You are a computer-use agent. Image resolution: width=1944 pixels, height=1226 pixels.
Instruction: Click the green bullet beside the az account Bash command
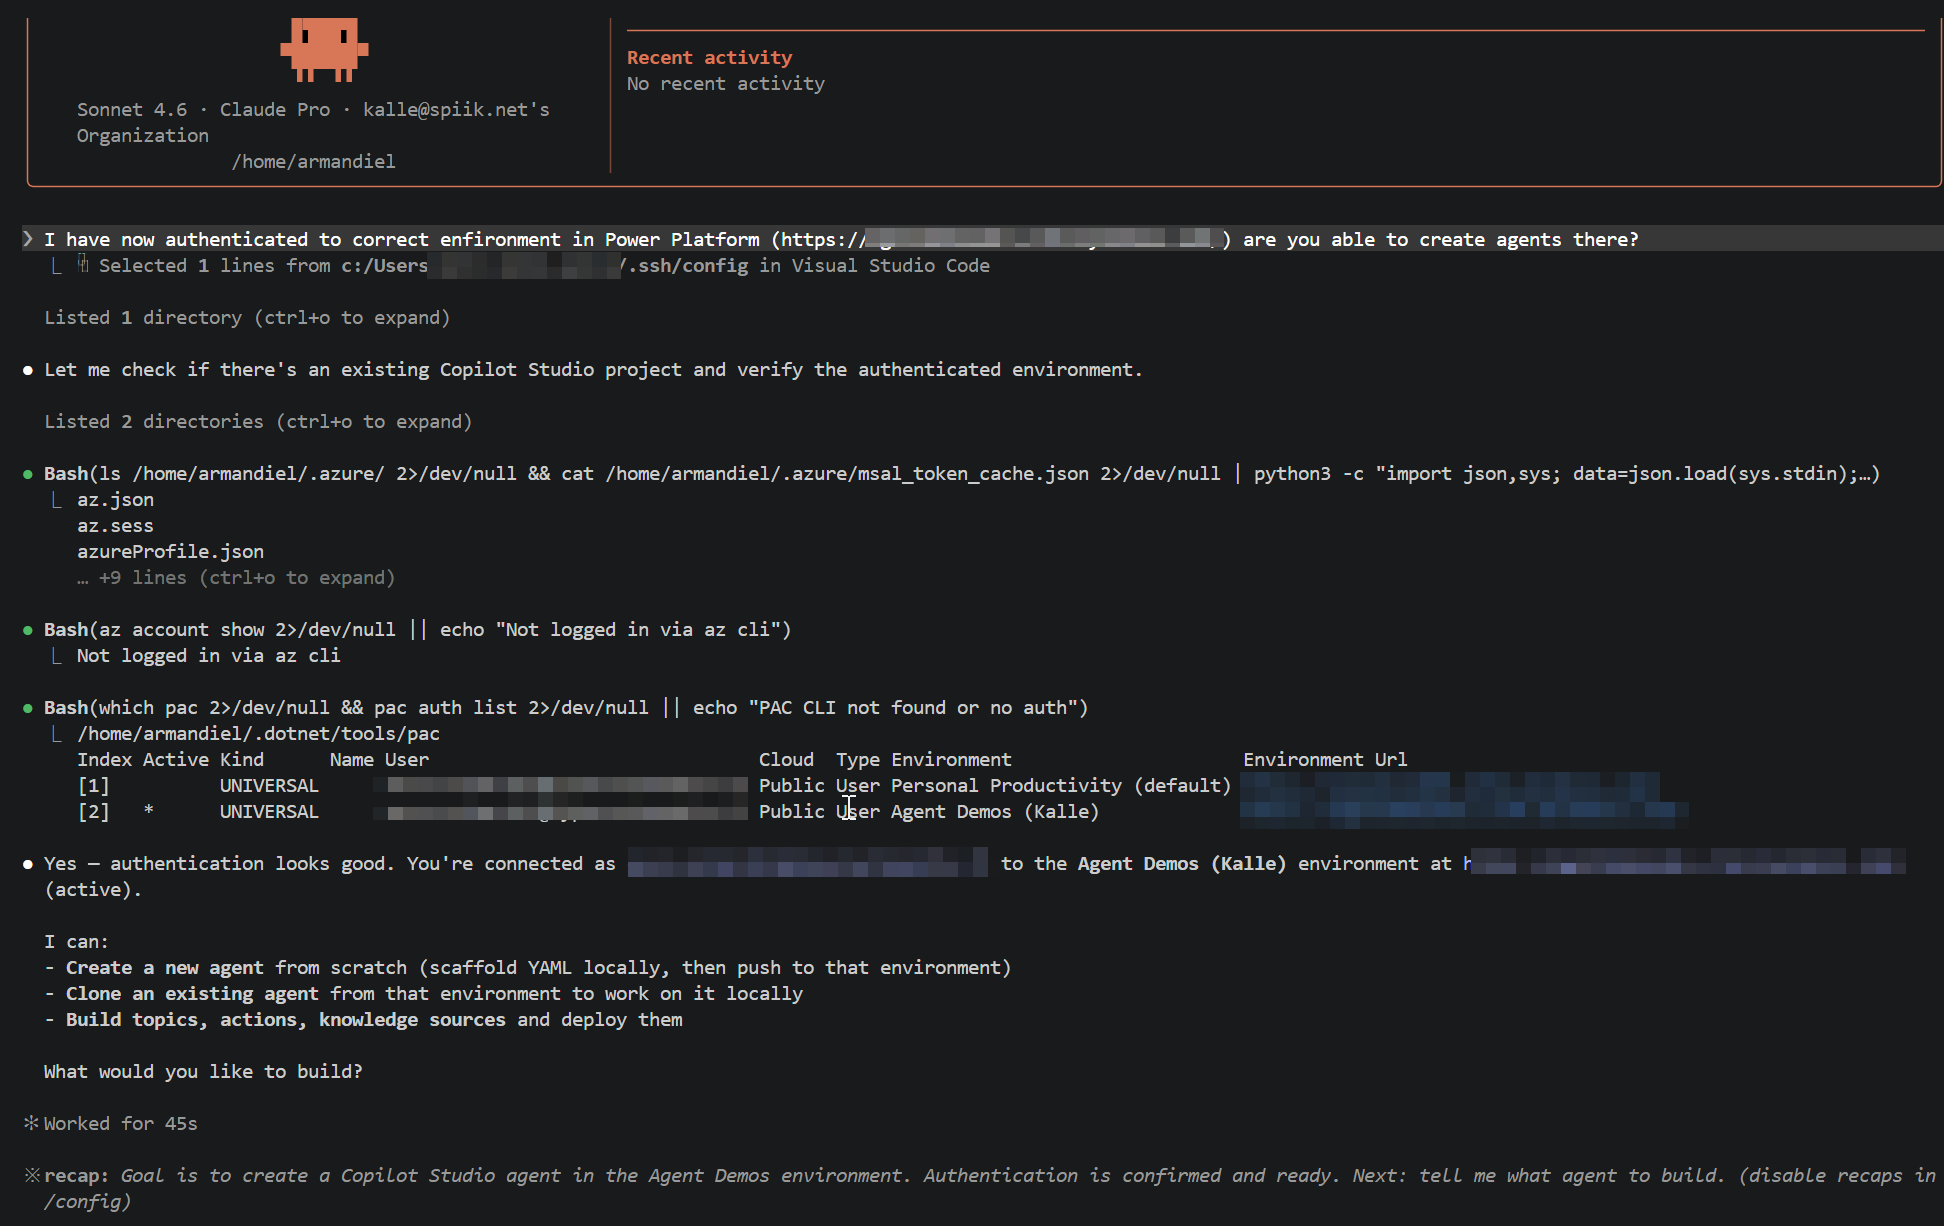click(28, 630)
